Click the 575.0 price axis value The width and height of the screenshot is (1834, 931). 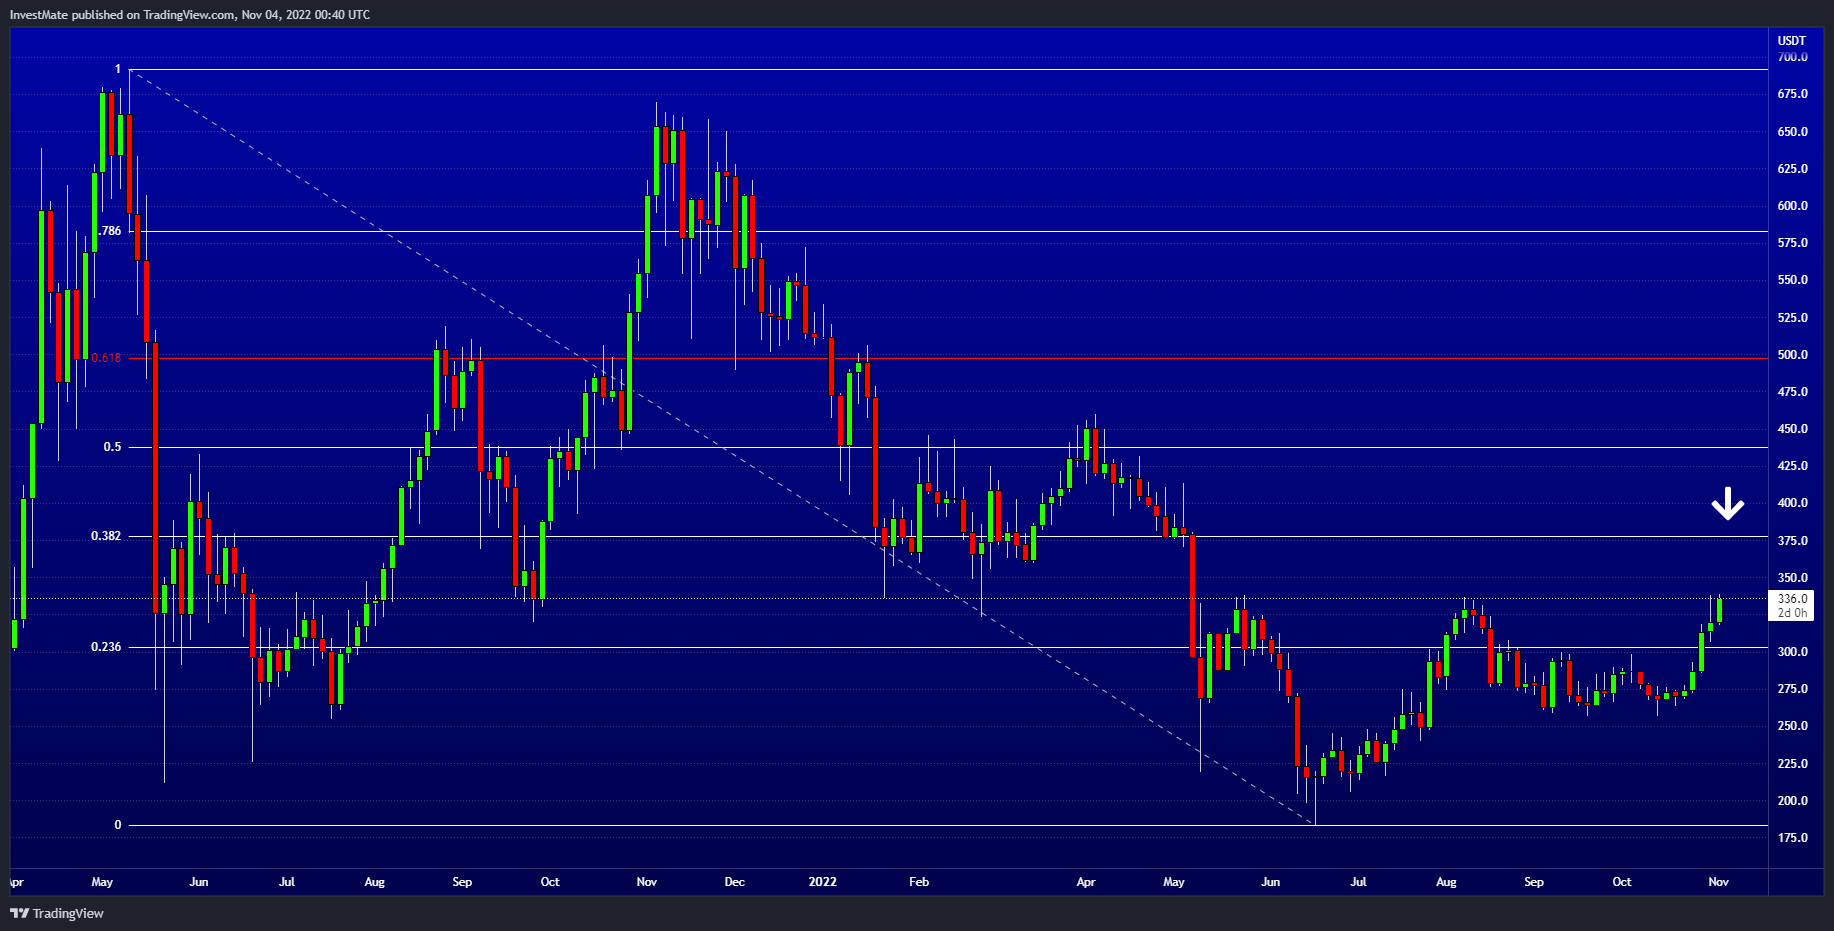[1792, 243]
